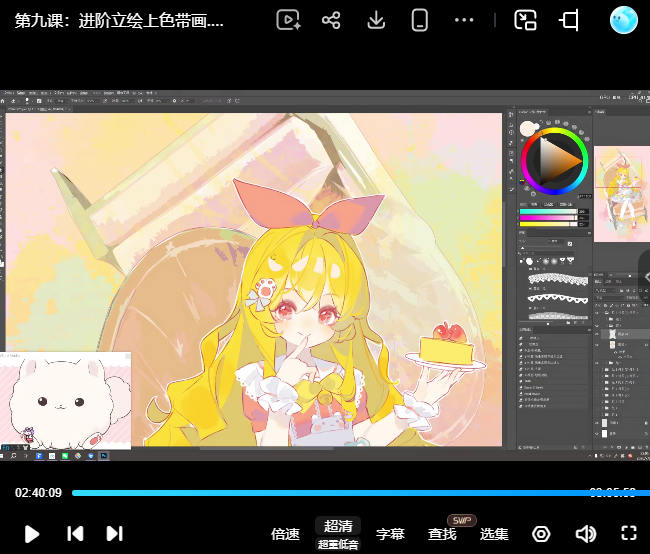Click the triangle inside the color wheel
The height and width of the screenshot is (554, 650).
point(558,161)
